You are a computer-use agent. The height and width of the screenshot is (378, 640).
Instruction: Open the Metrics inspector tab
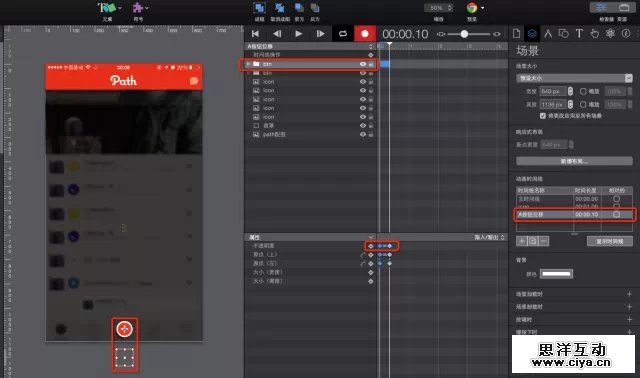coord(548,33)
